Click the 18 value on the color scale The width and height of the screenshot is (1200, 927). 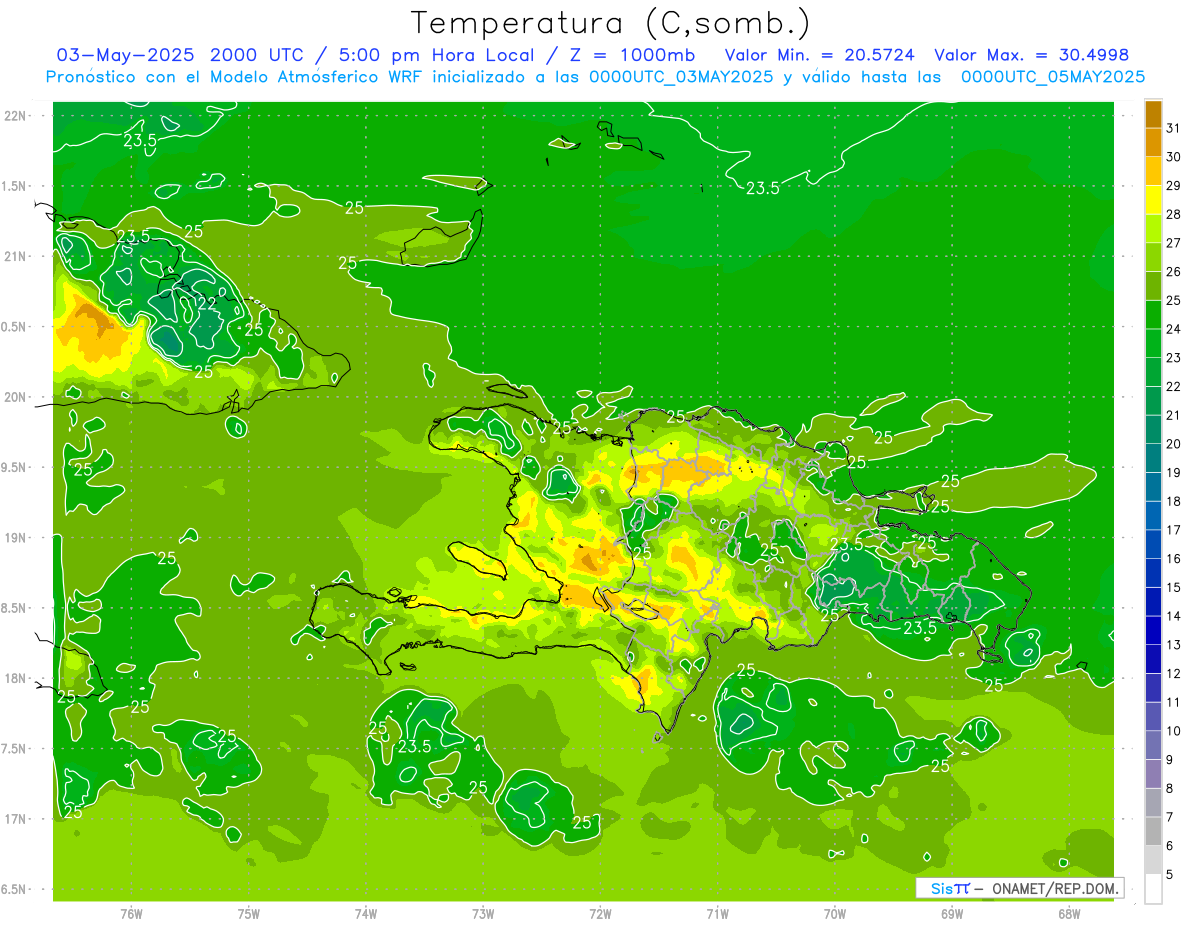click(x=1173, y=501)
